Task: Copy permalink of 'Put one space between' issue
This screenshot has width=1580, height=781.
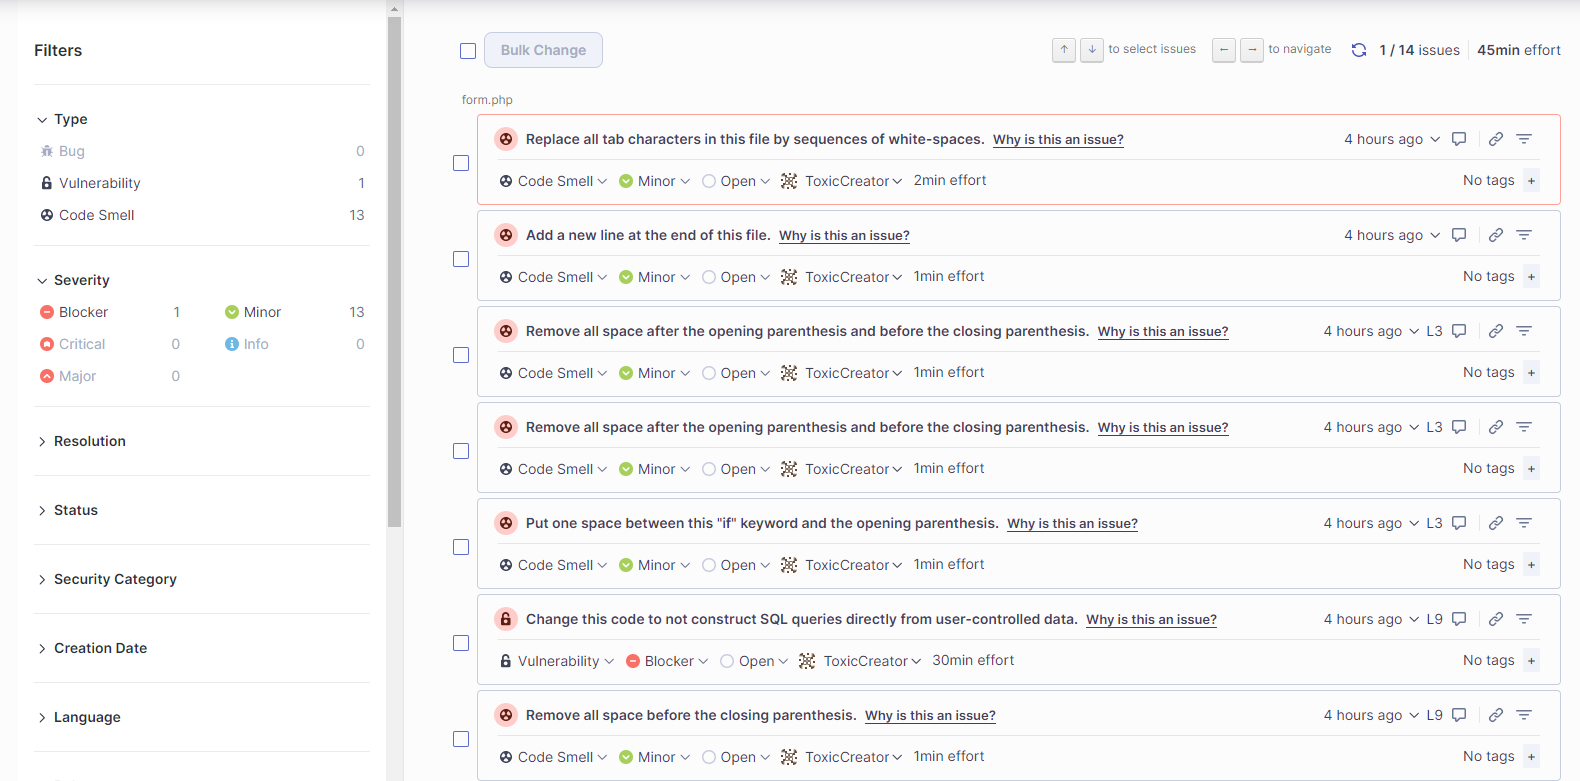Action: [1496, 523]
